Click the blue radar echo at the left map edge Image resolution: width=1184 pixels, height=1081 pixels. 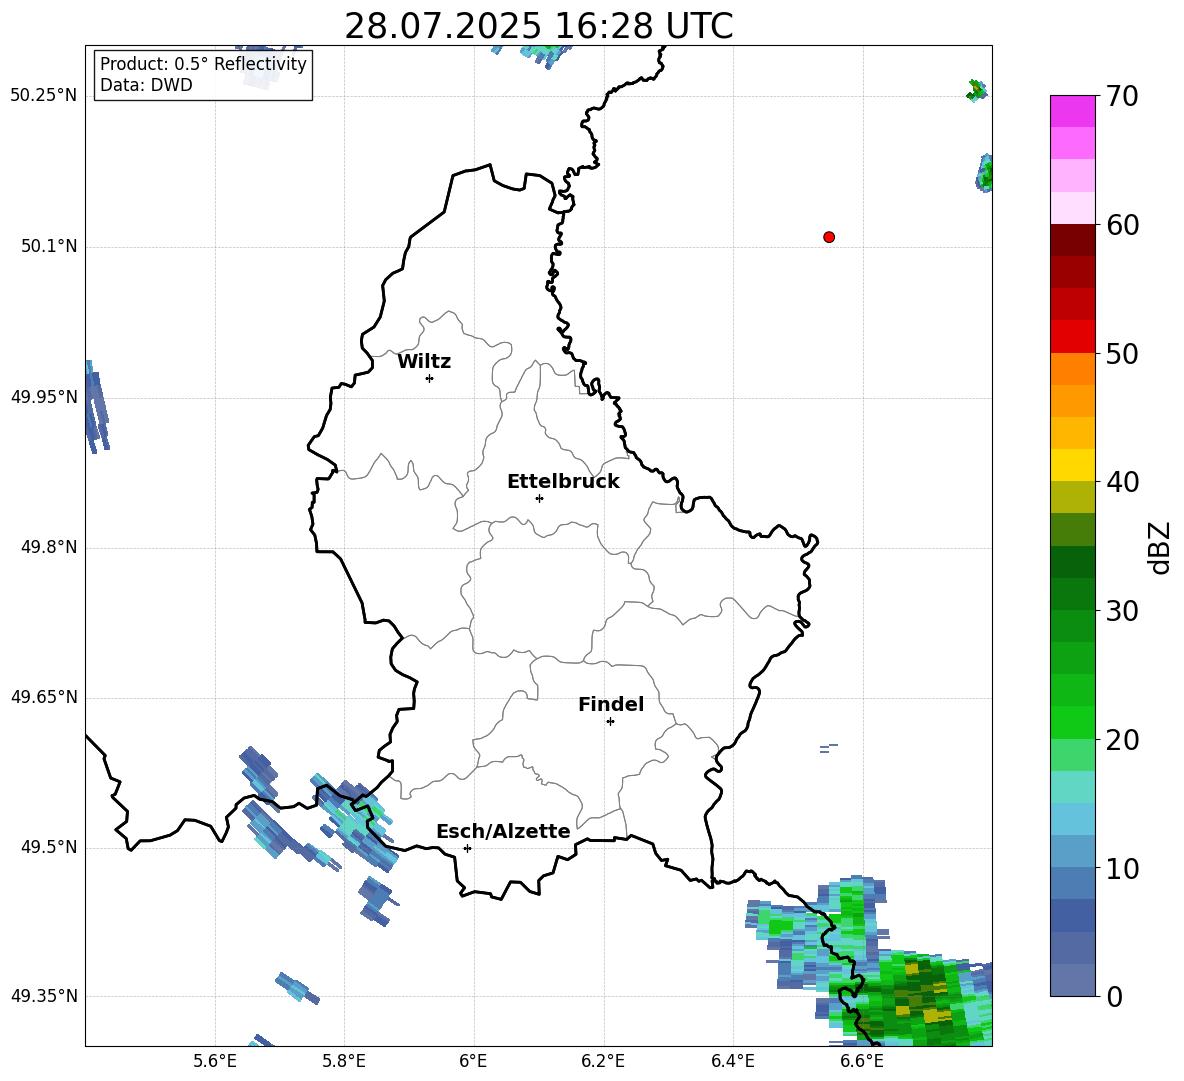pos(96,406)
